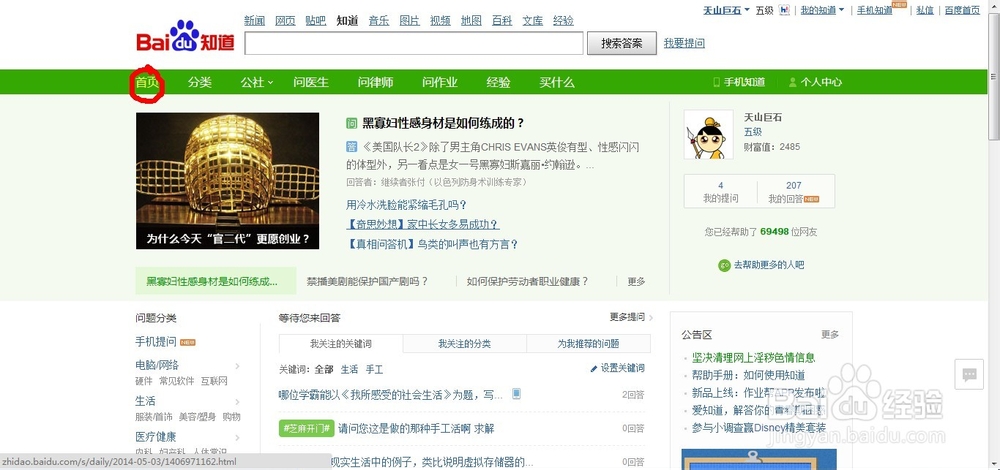Open the feedback chat bubble icon

click(969, 374)
